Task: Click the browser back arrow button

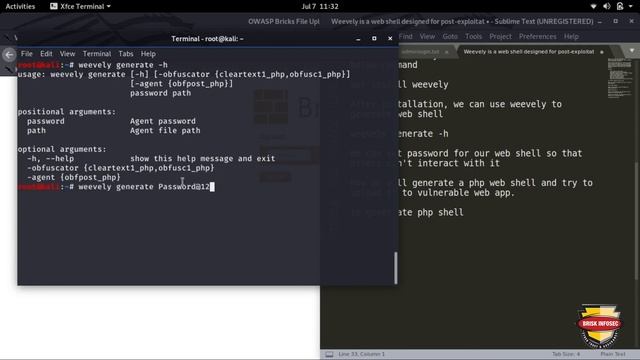Action: [9, 54]
